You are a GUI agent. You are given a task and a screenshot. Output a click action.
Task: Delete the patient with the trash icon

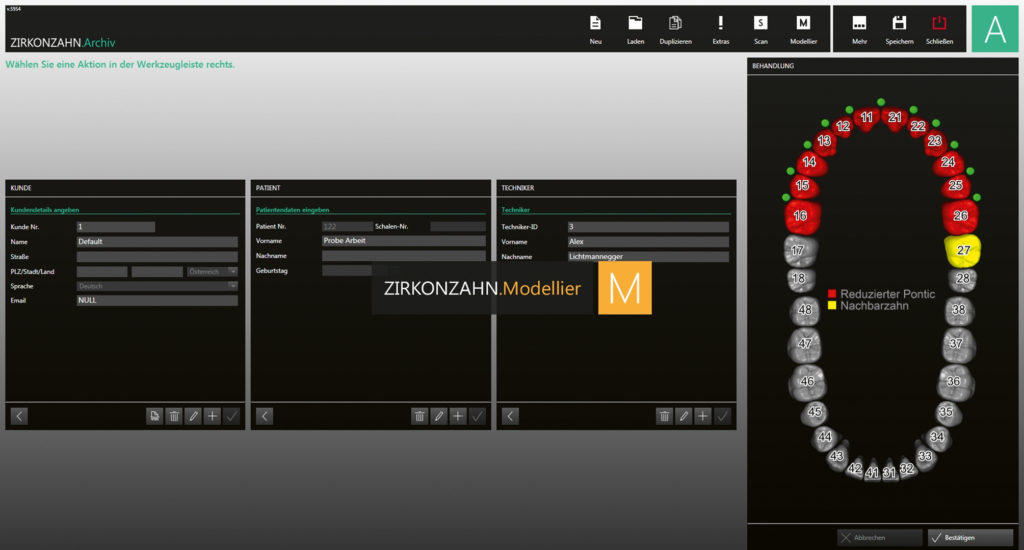coord(419,416)
